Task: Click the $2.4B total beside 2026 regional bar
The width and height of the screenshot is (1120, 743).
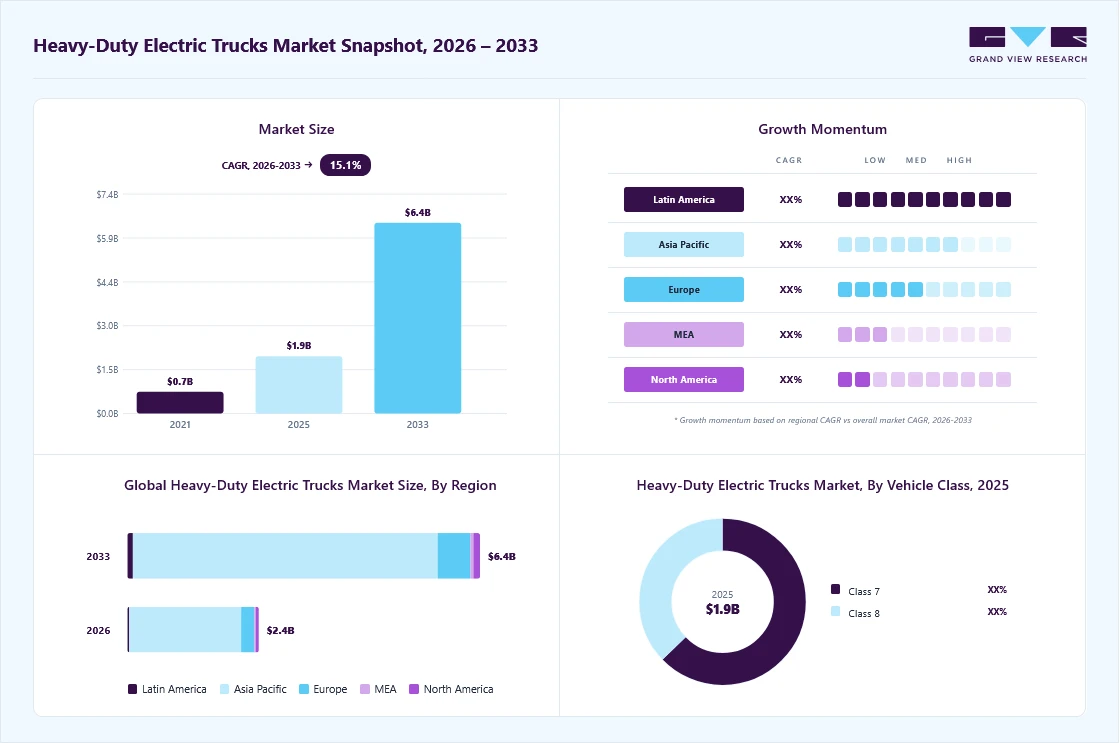Action: [x=280, y=630]
